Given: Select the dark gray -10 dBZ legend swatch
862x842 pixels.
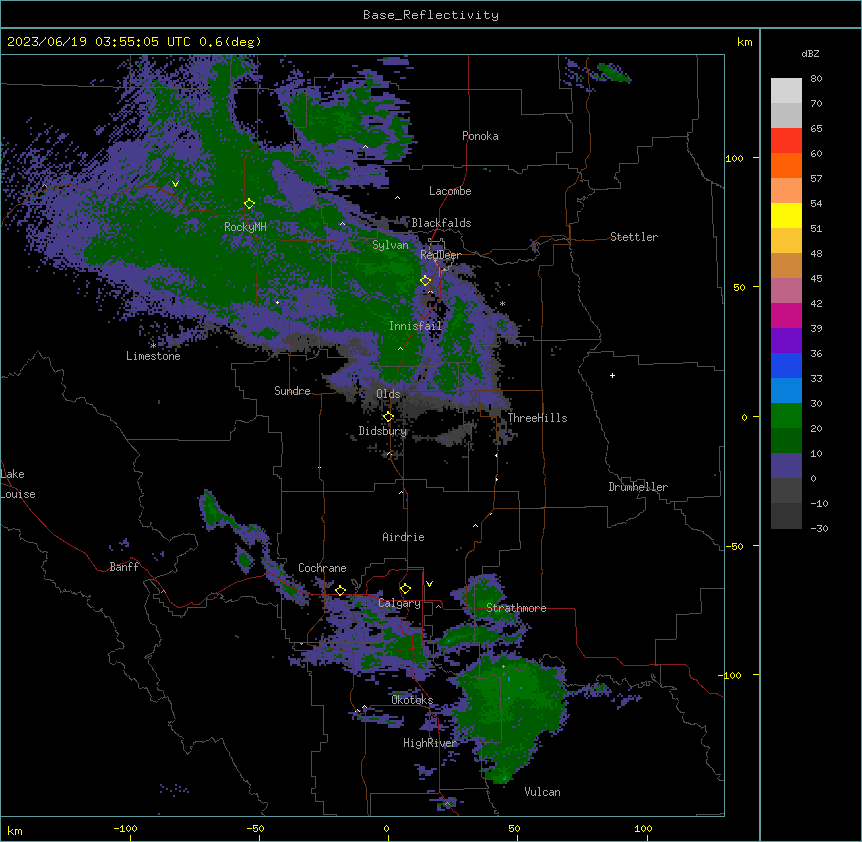Looking at the screenshot, I should 786,516.
